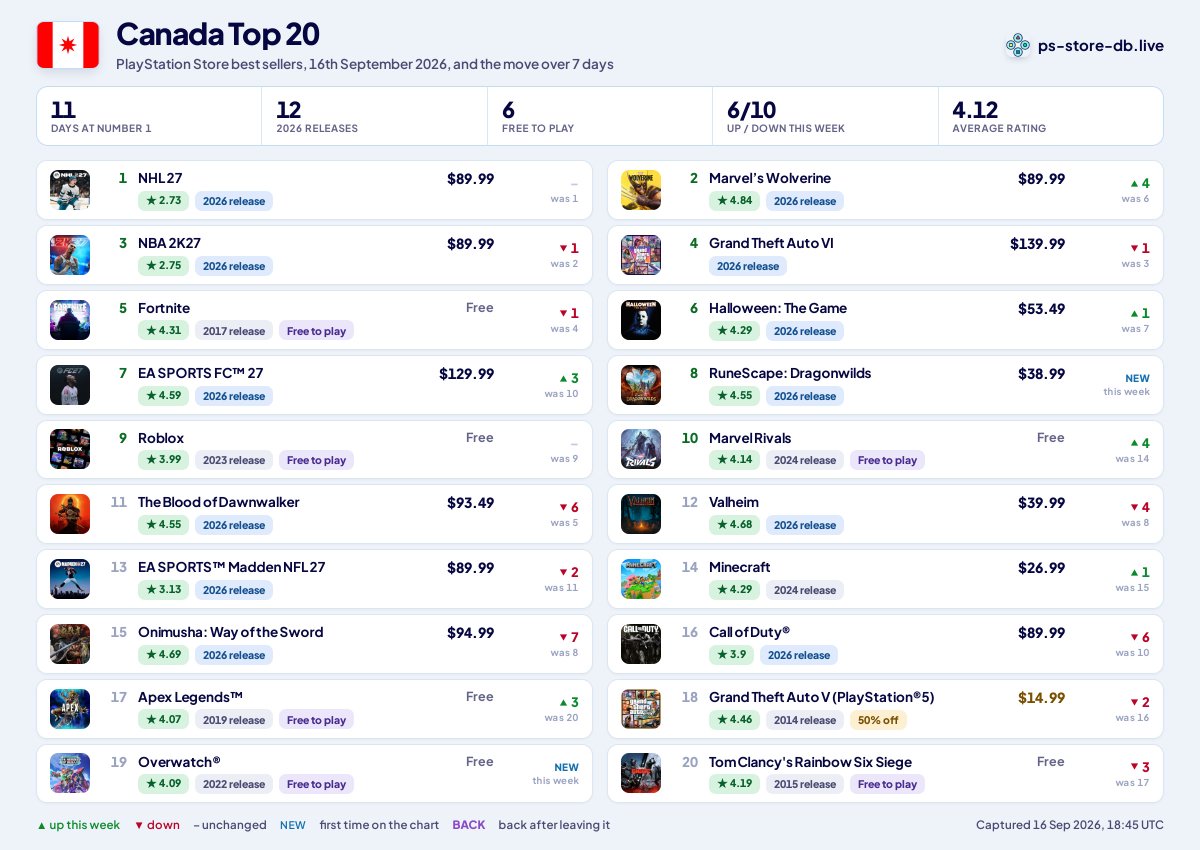Click the Days at Number 1 stat
This screenshot has height=850, width=1200.
pos(149,116)
